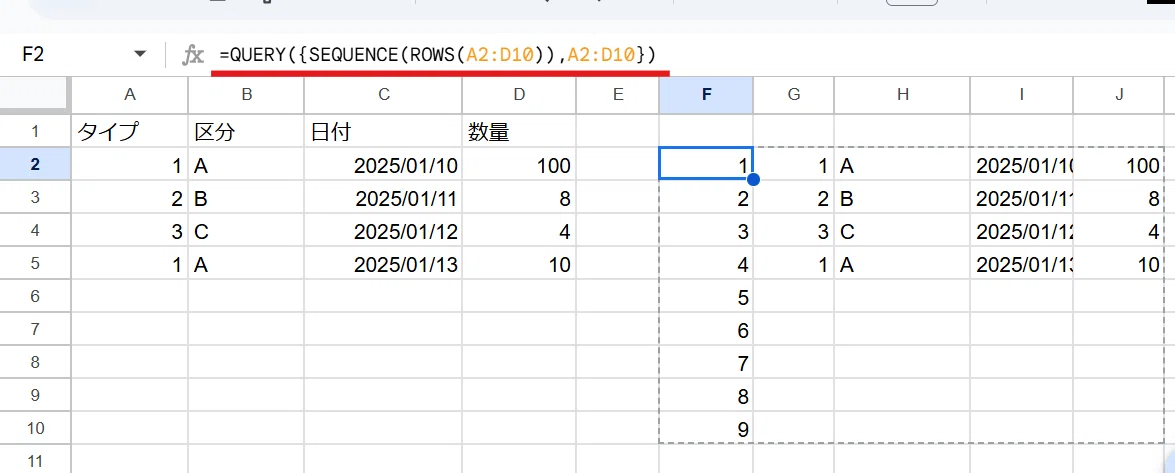This screenshot has height=473, width=1175.
Task: Click cell B3 containing B
Action: coord(246,197)
